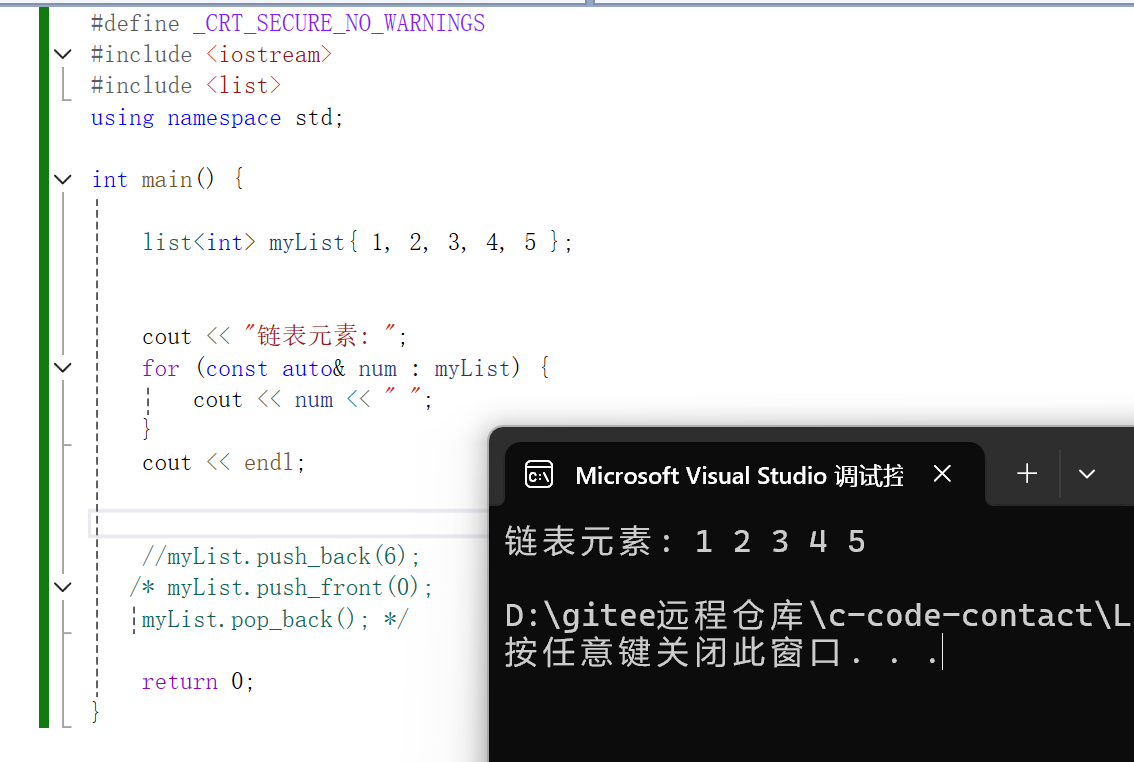
Task: Select the Microsoft Visual Studio debug console tab
Action: coord(744,474)
